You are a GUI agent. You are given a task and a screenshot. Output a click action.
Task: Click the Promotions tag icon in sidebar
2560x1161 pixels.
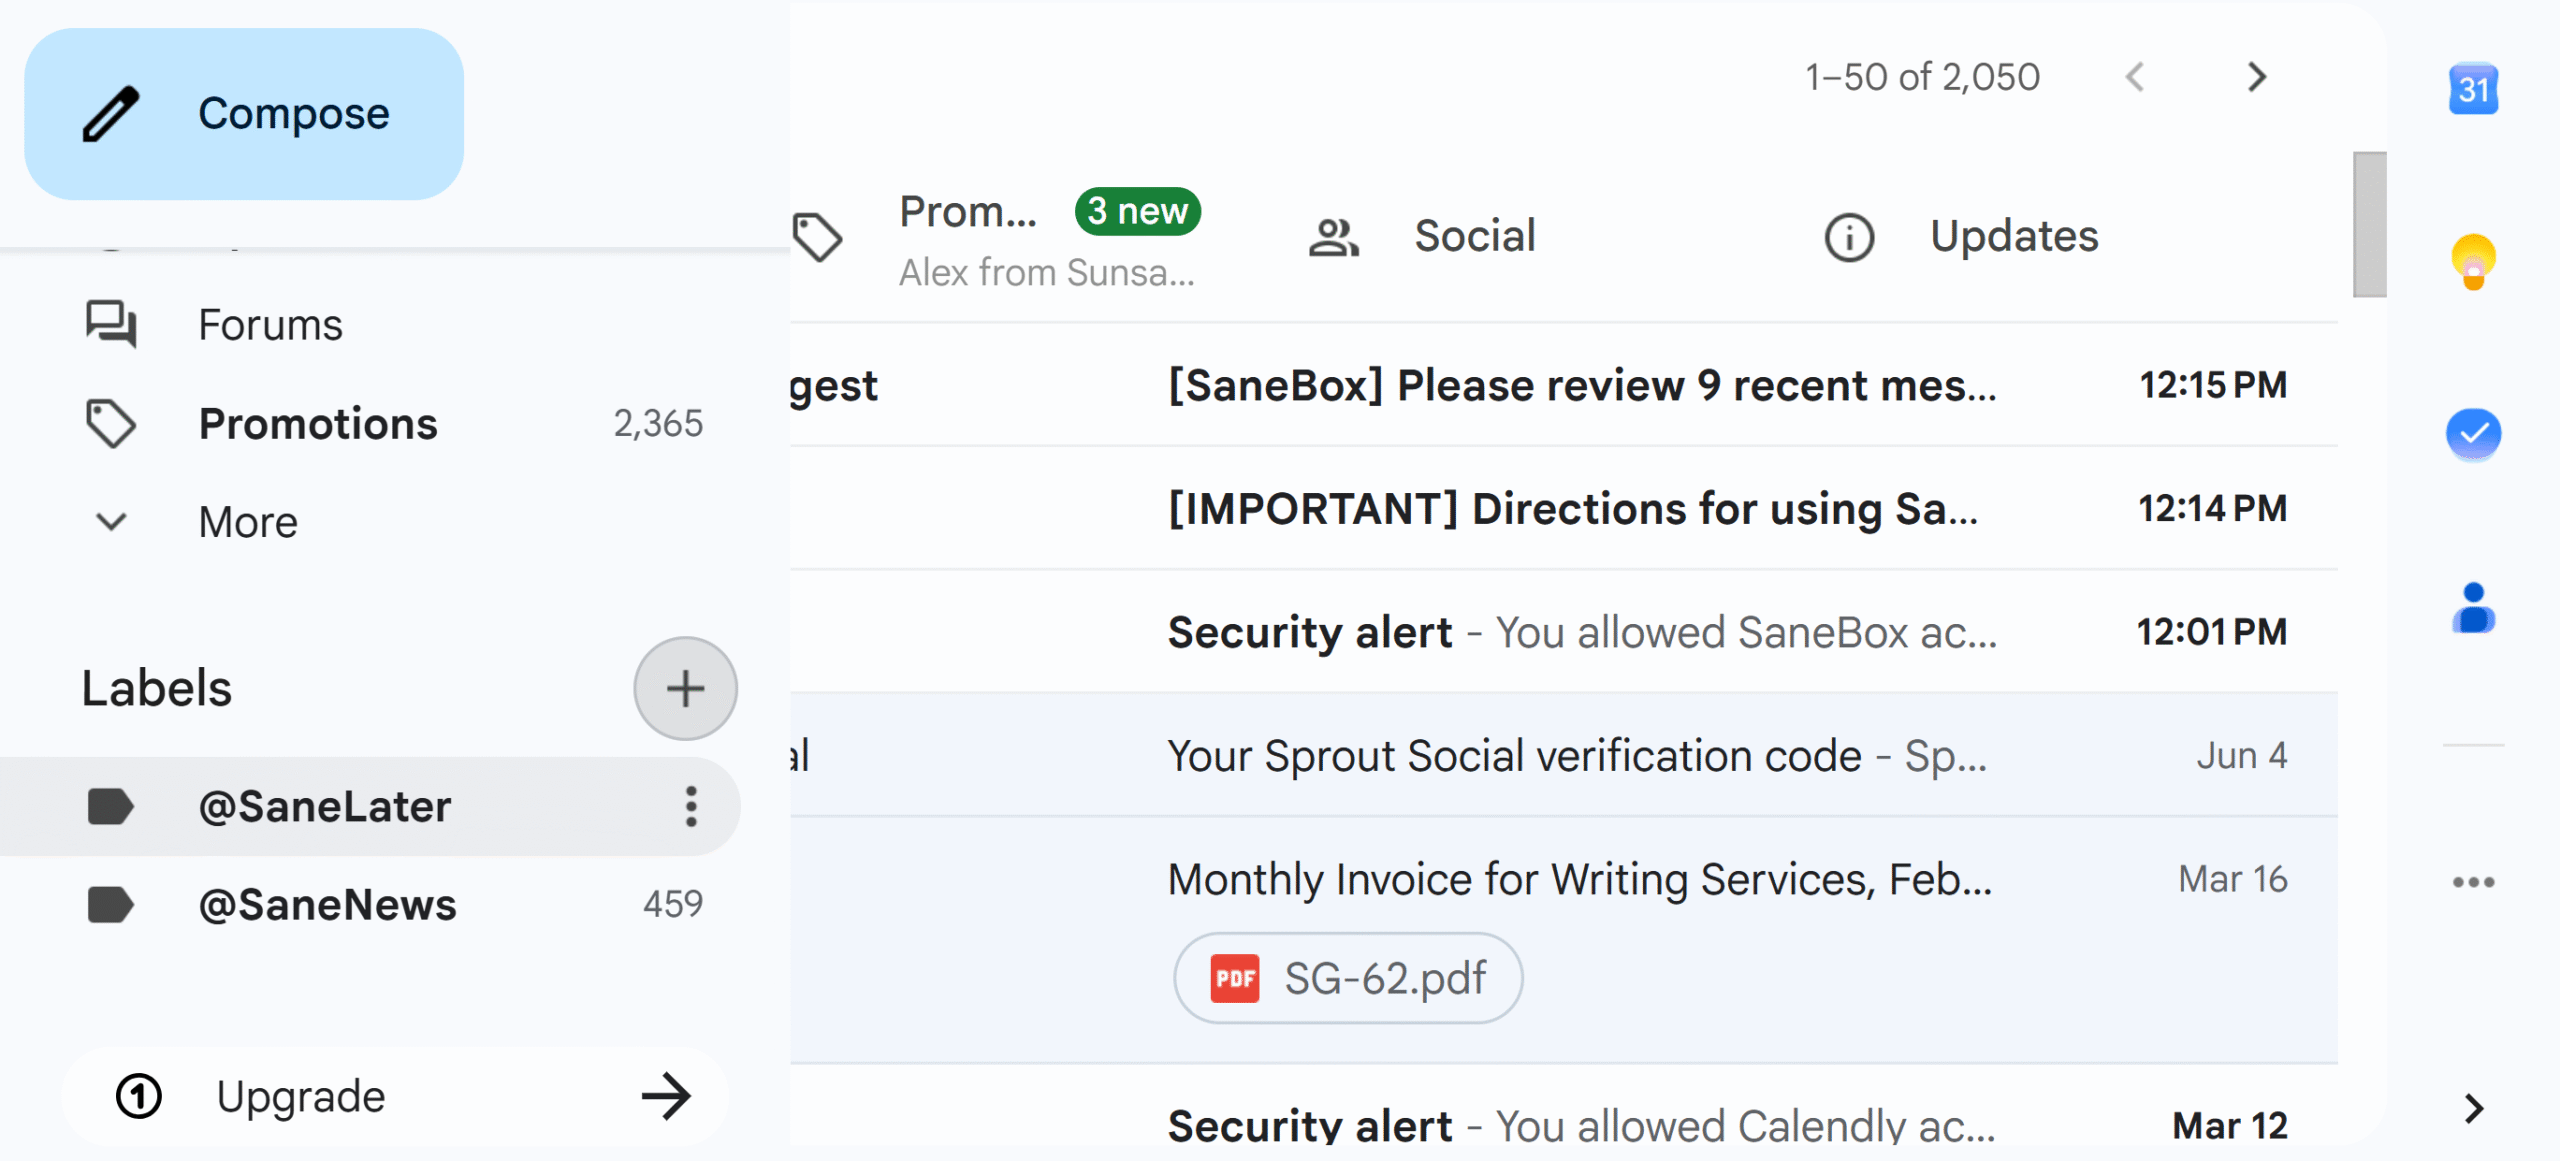[111, 424]
